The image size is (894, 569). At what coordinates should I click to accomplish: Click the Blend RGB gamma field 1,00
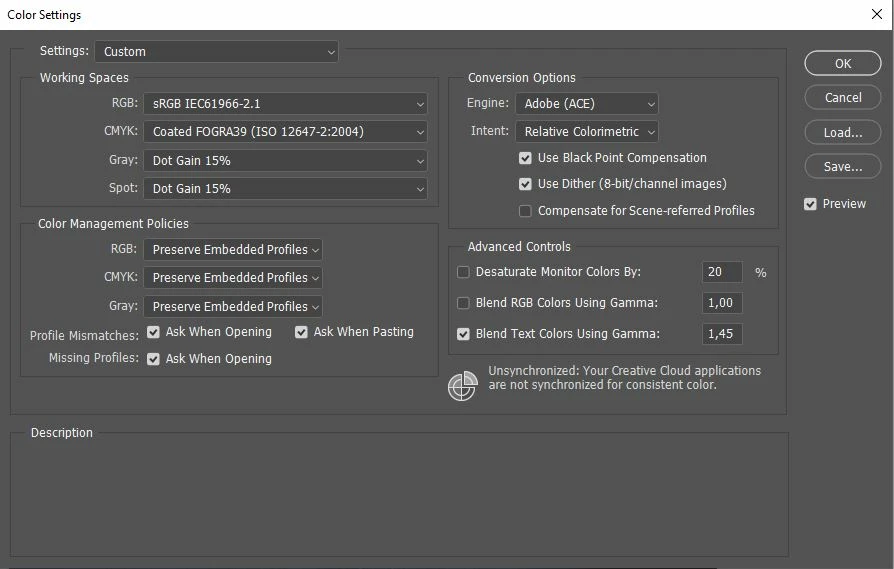tap(722, 303)
